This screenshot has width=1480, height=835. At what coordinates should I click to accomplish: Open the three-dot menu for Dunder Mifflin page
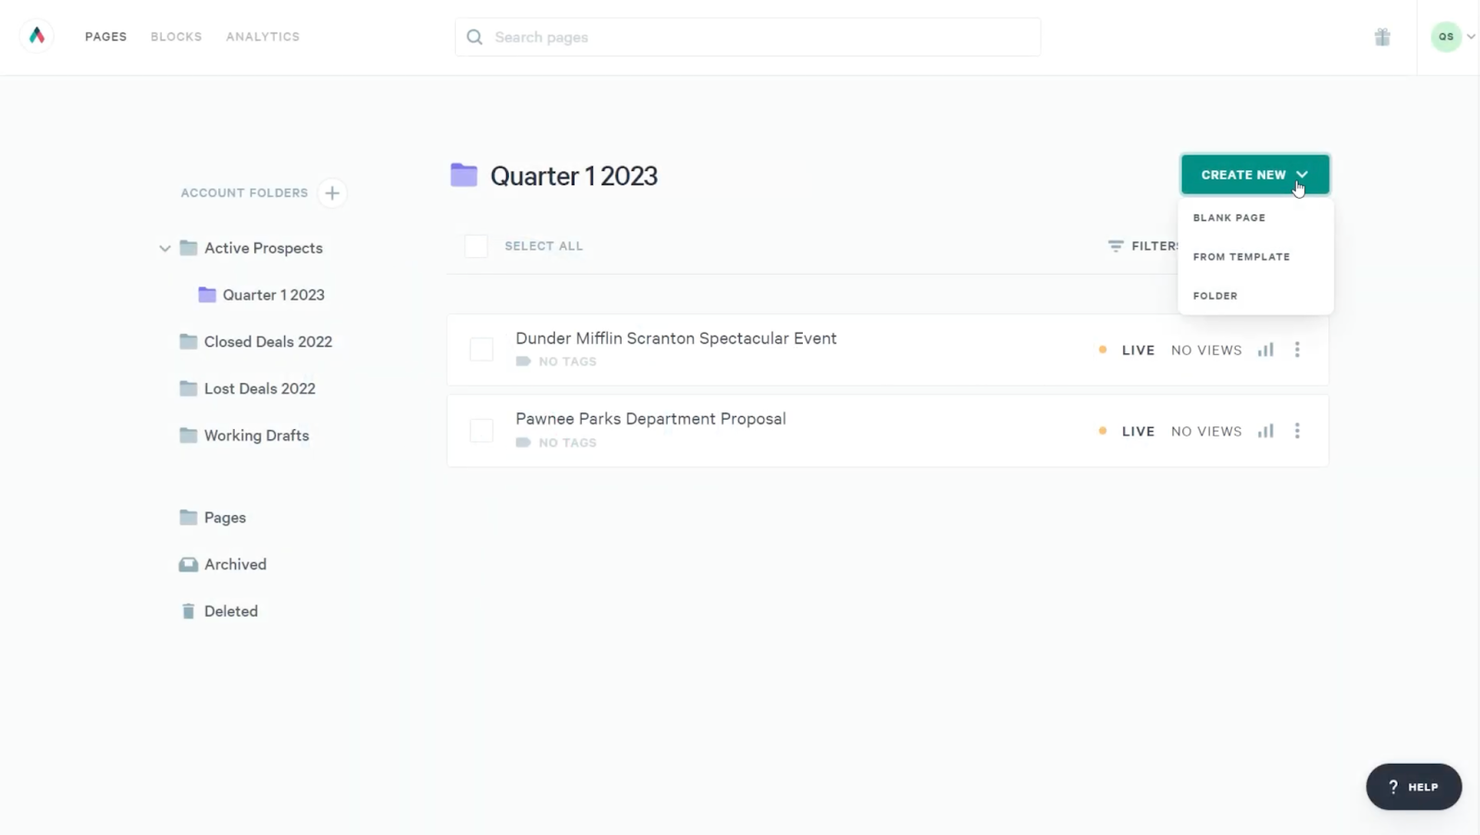(x=1297, y=349)
